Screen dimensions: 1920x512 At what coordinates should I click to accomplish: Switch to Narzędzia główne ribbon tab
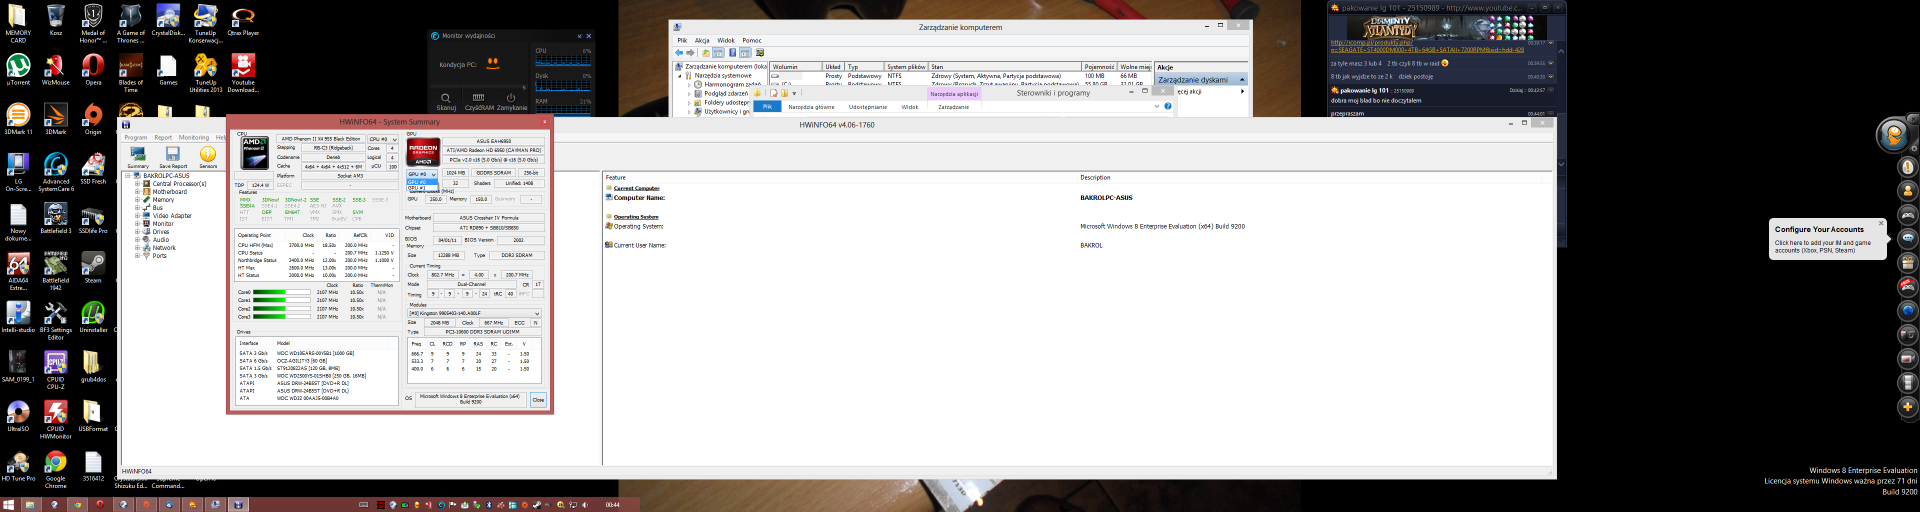pyautogui.click(x=811, y=107)
